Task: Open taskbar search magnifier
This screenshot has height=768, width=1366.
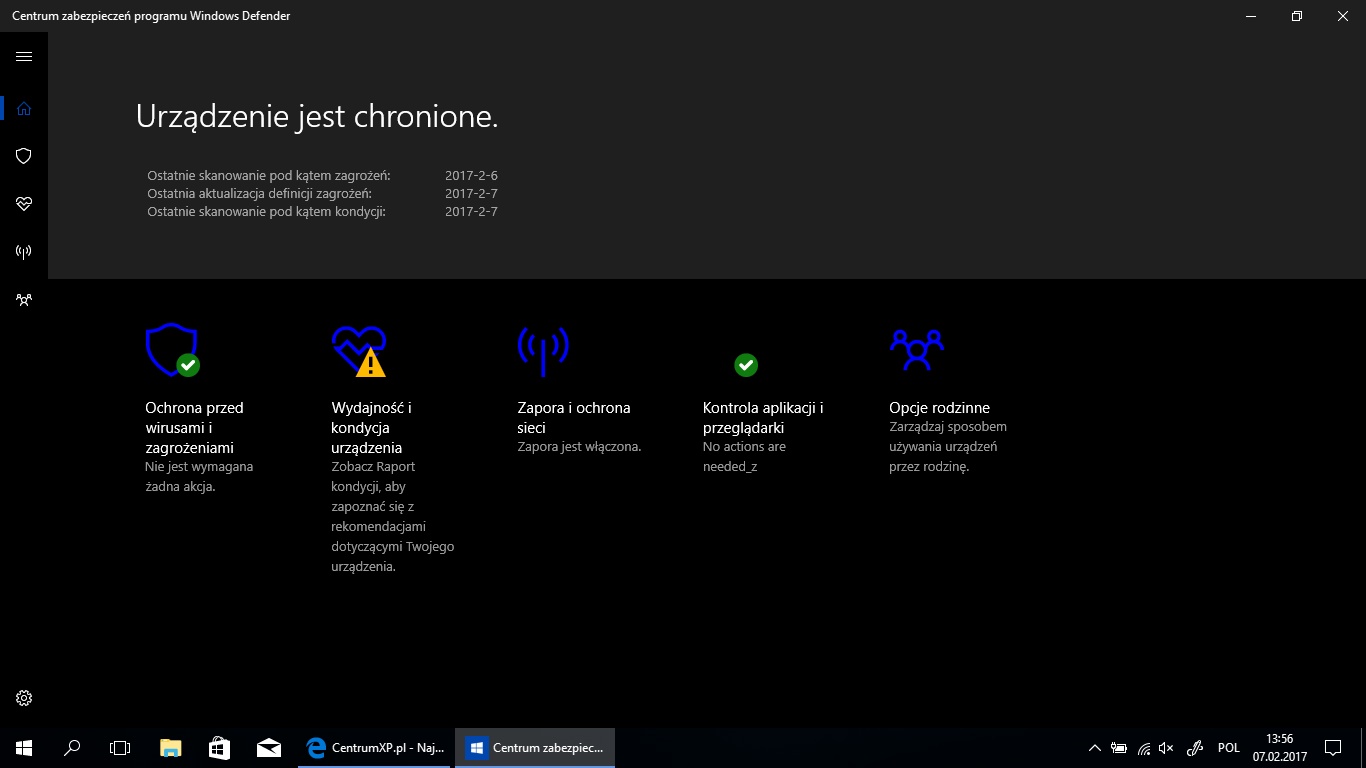Action: click(x=72, y=748)
